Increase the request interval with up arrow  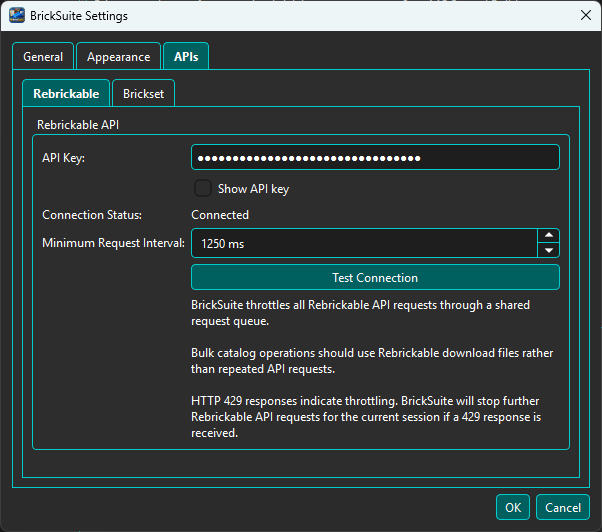point(549,235)
